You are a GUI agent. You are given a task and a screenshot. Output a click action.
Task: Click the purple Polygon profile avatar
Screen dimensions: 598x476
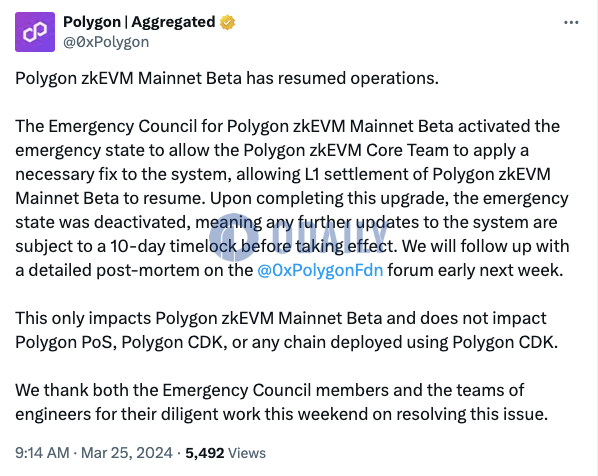tap(35, 32)
